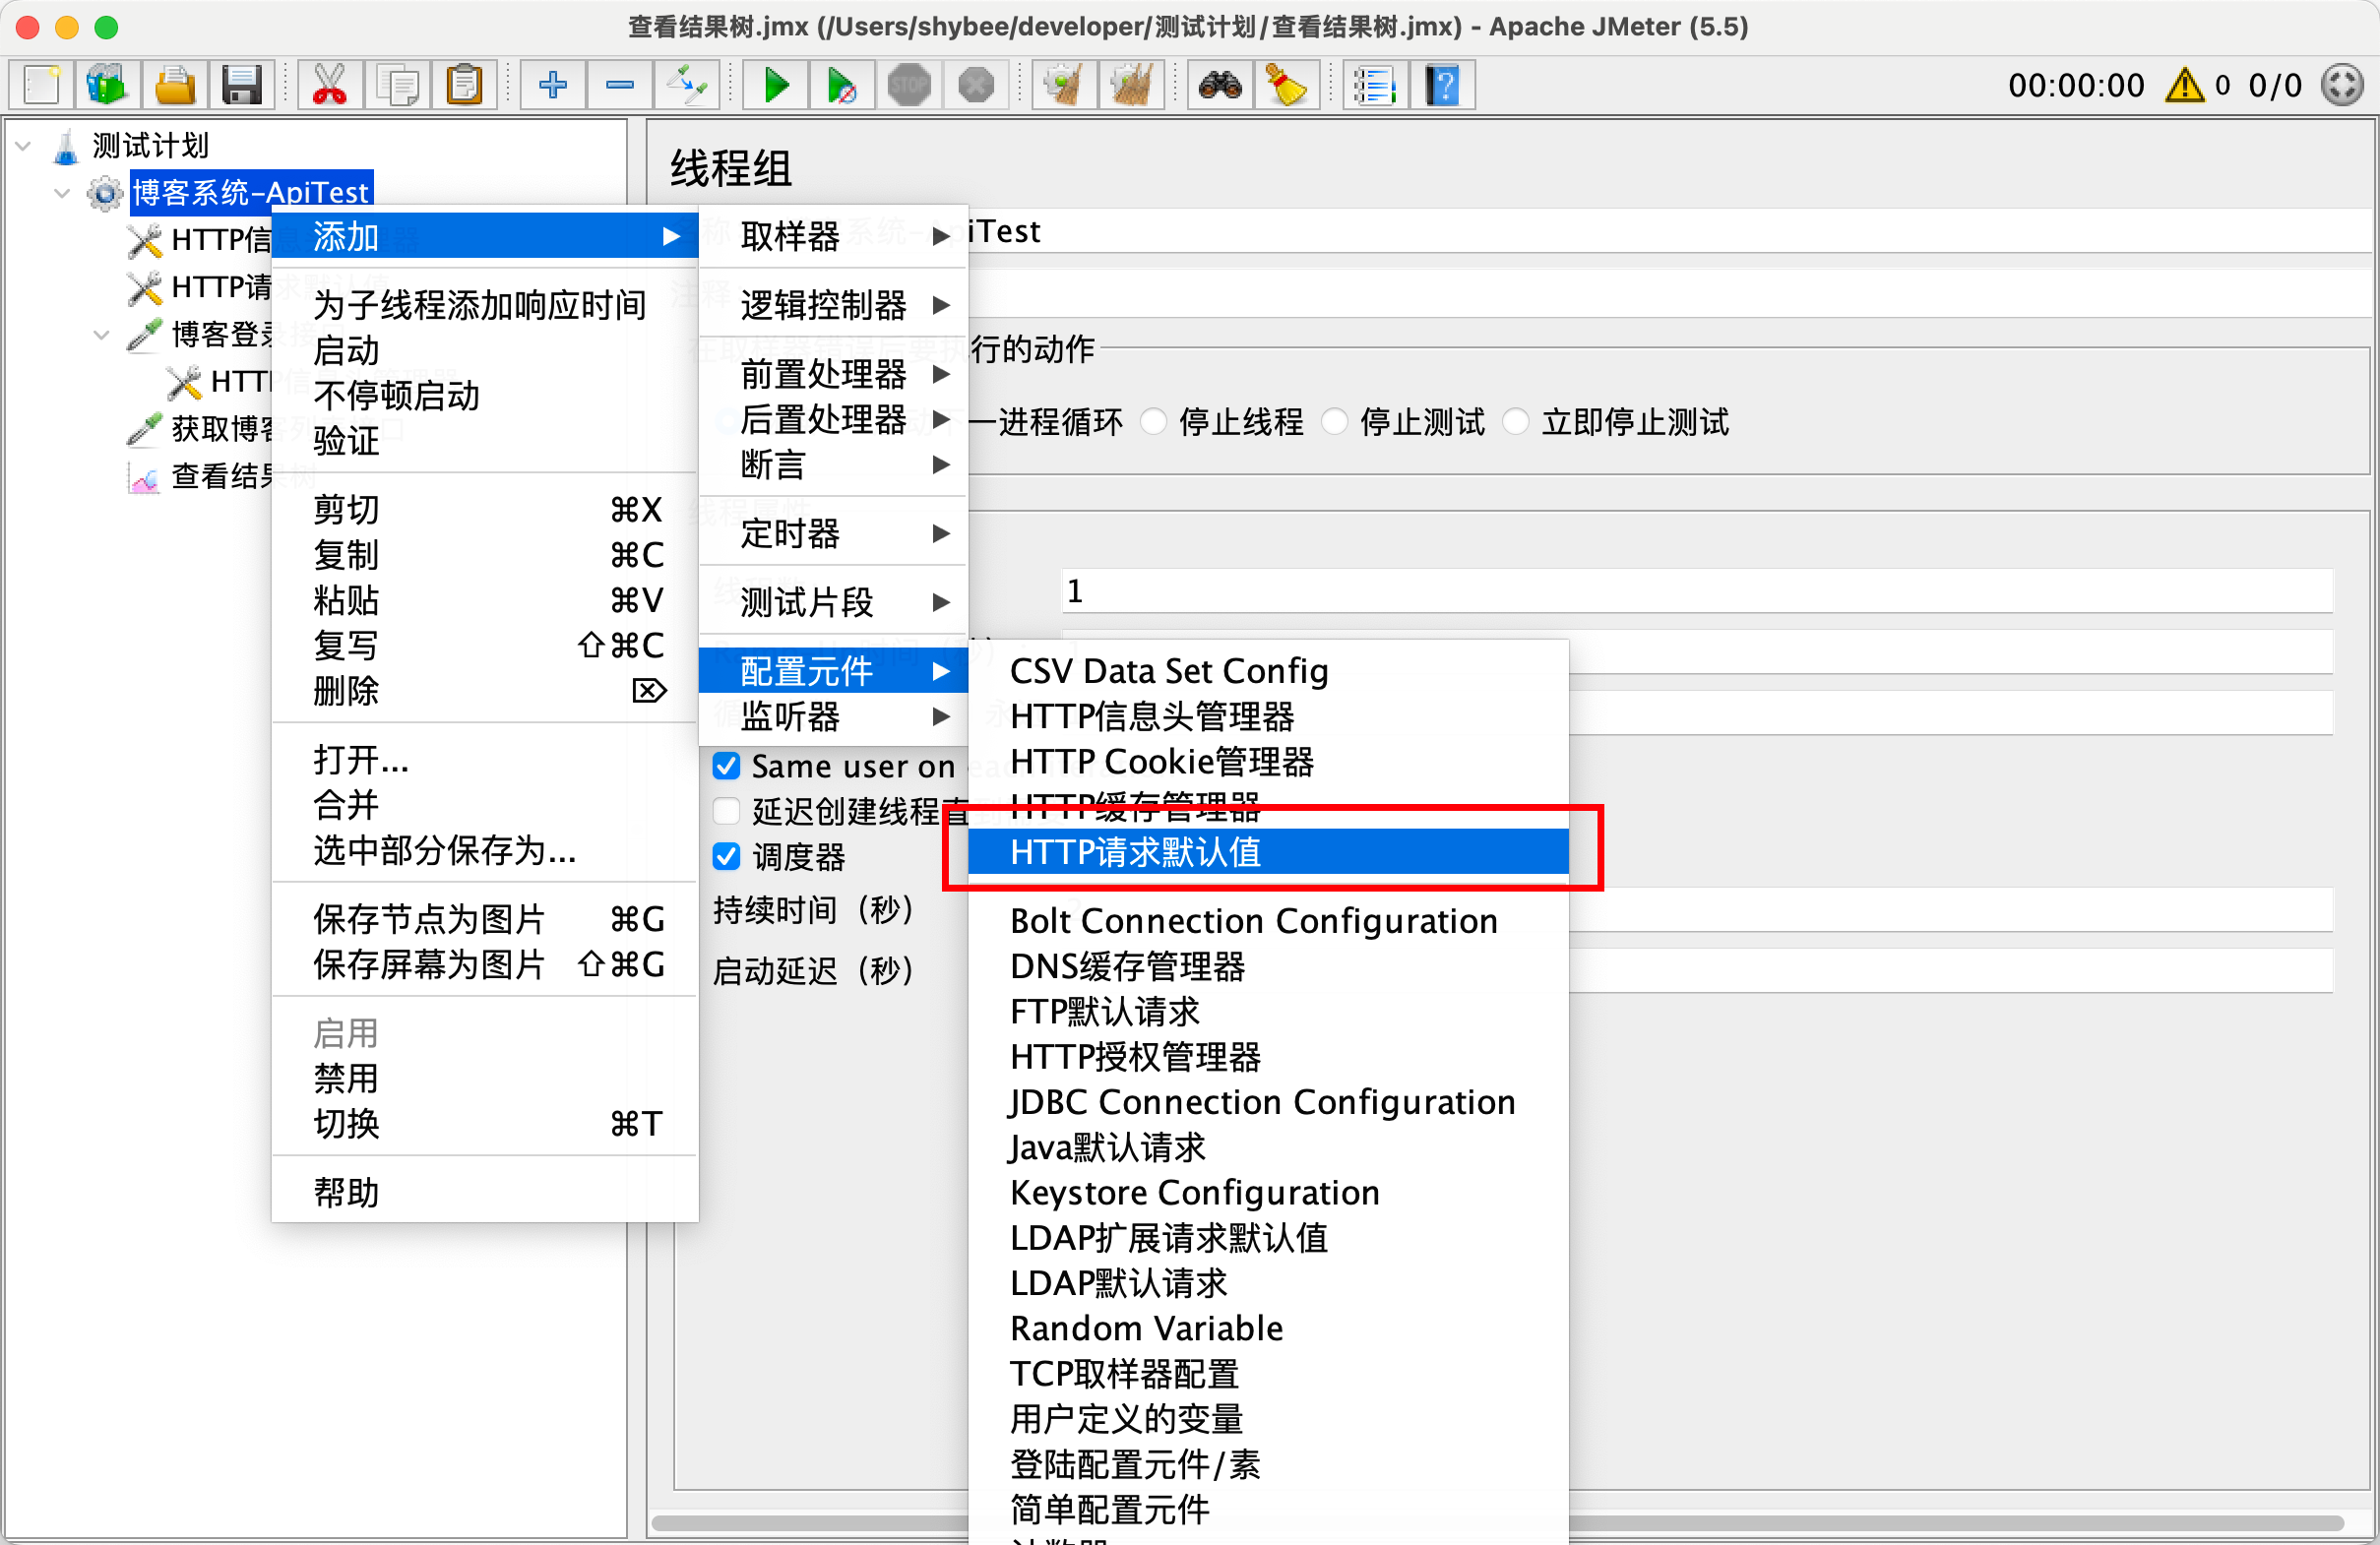Select 停止线程 radio button
Image resolution: width=2380 pixels, height=1545 pixels.
click(x=1153, y=422)
